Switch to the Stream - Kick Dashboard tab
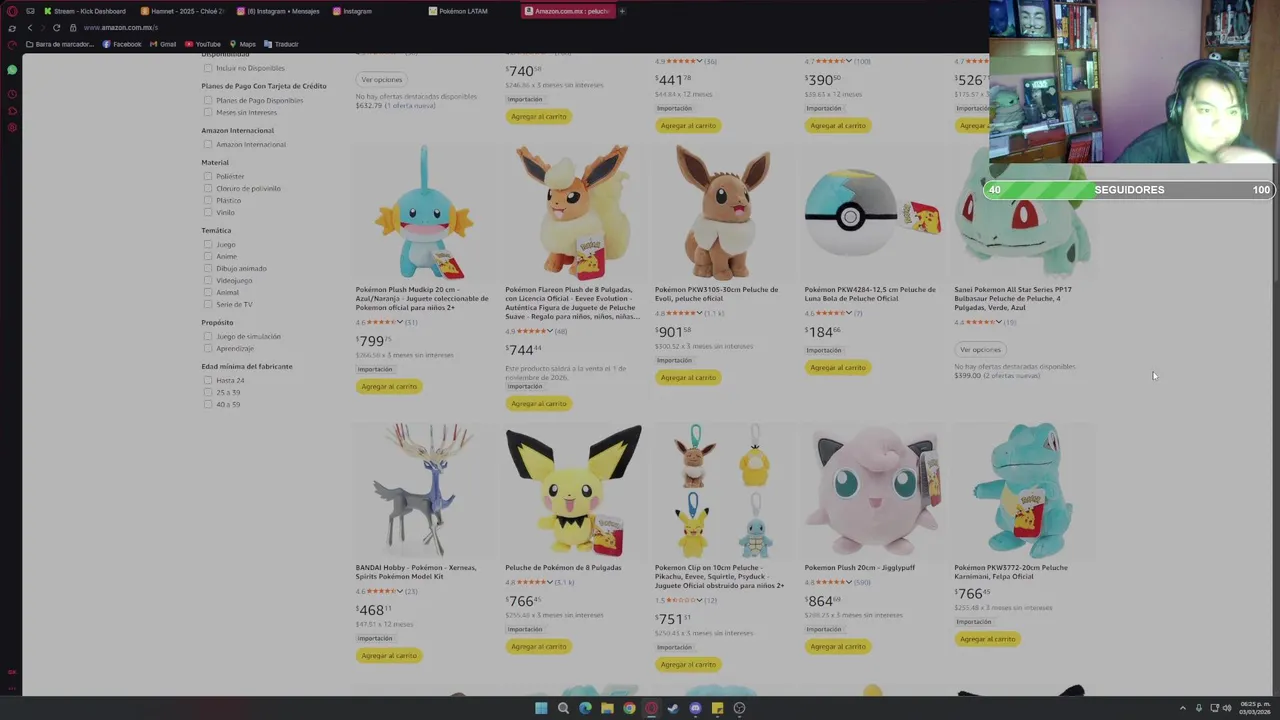This screenshot has width=1280, height=720. pos(86,11)
